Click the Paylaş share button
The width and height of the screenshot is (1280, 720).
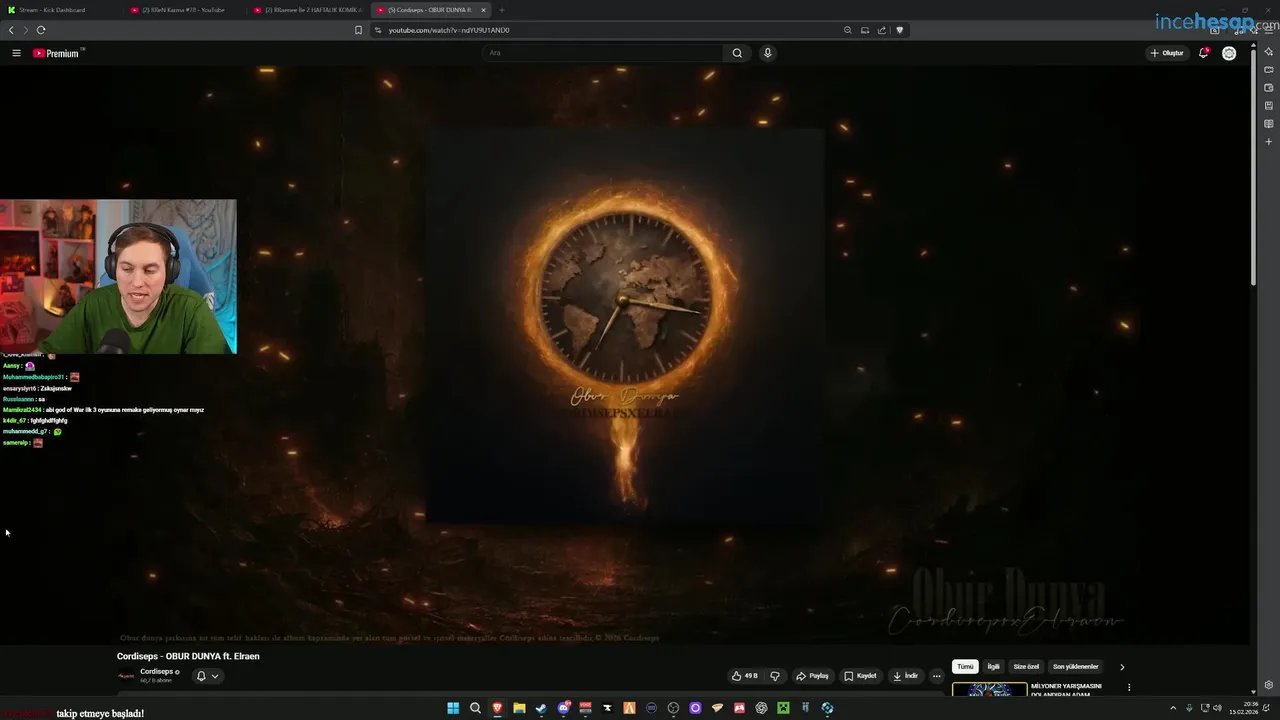click(x=812, y=676)
